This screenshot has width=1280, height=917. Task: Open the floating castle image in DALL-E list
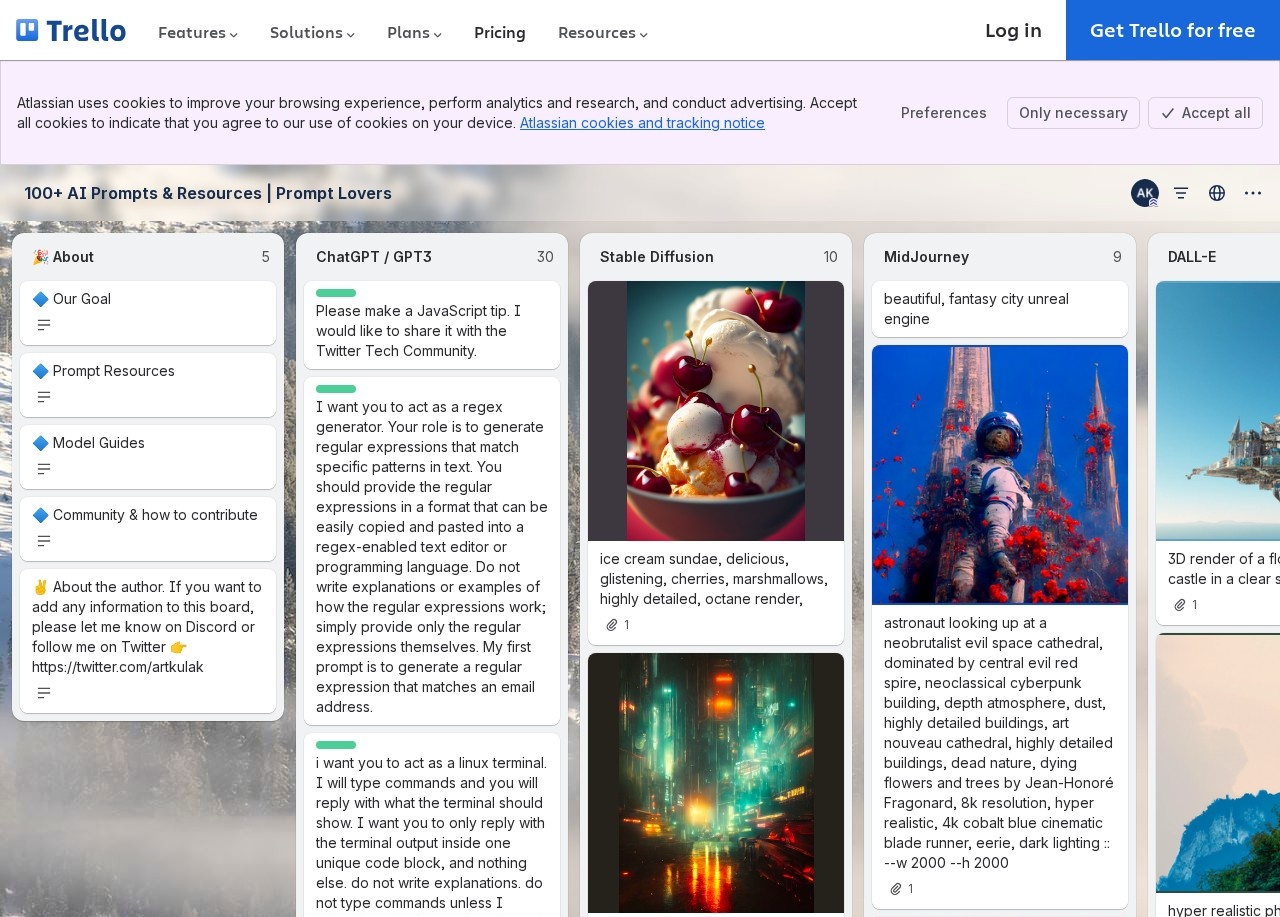coord(1218,411)
